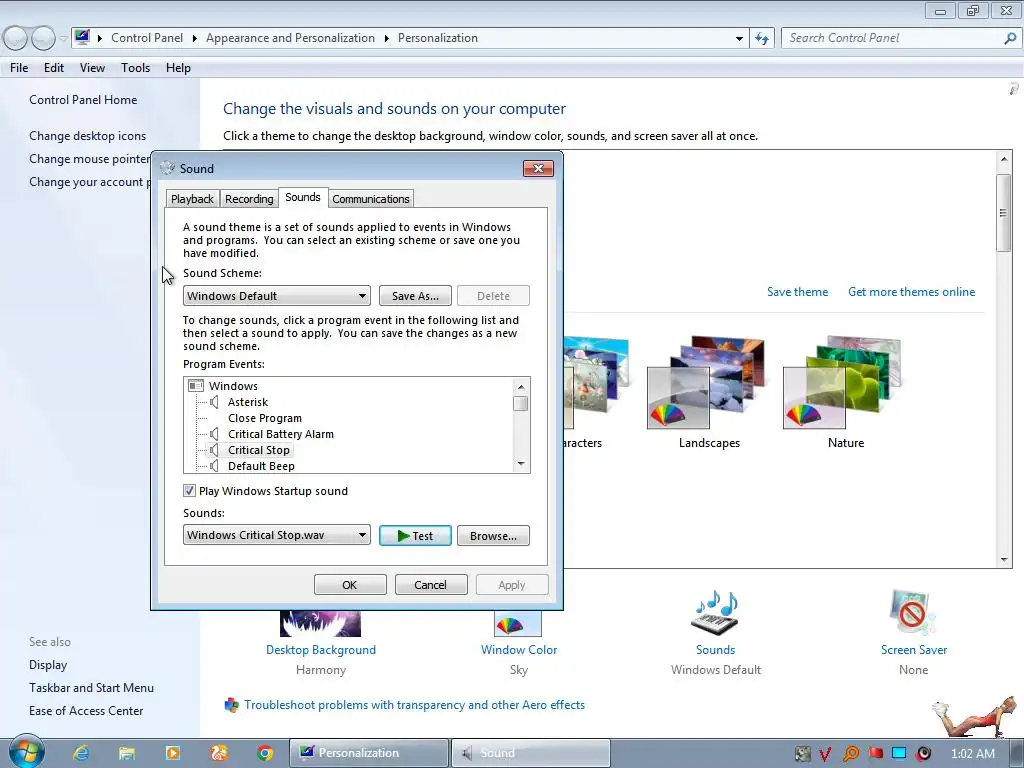Click the leftmost system tray icon
Screen dimensions: 1024x768
803,754
